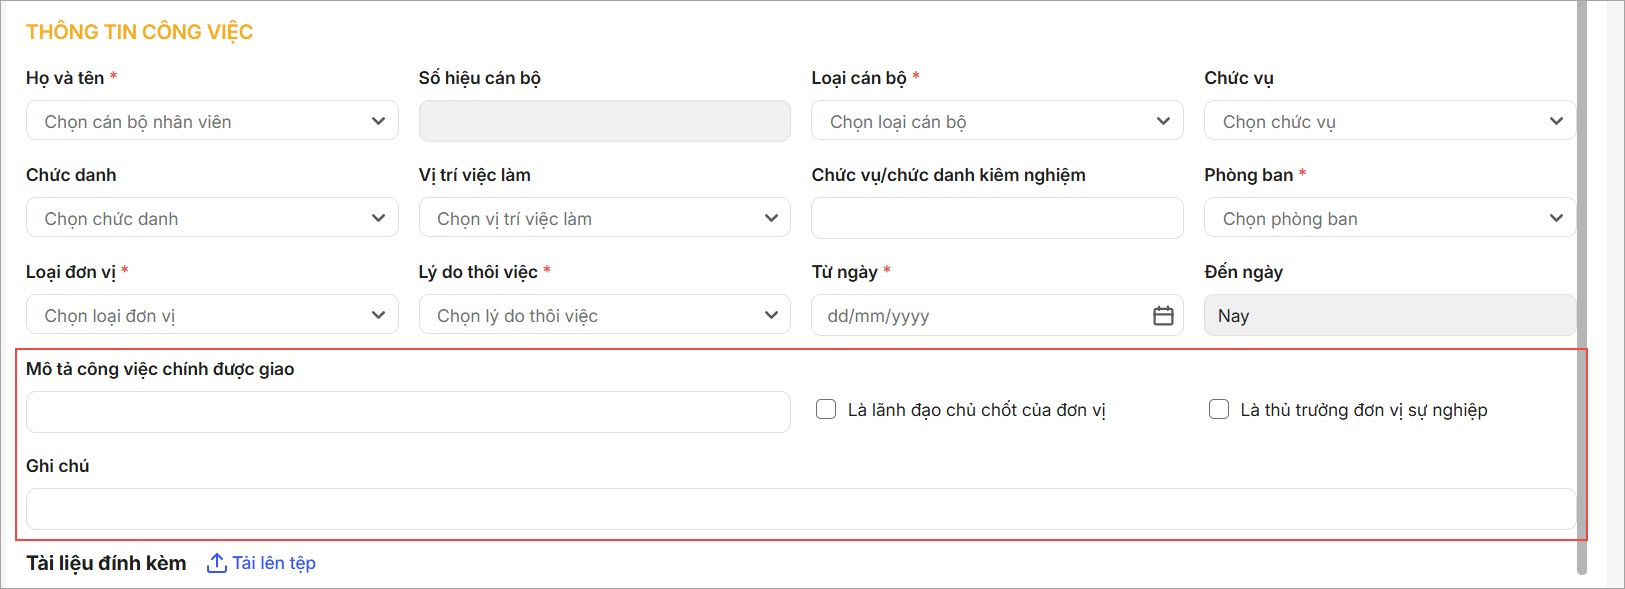The width and height of the screenshot is (1625, 589).
Task: Click the Tải lên tệp link
Action: click(x=274, y=563)
